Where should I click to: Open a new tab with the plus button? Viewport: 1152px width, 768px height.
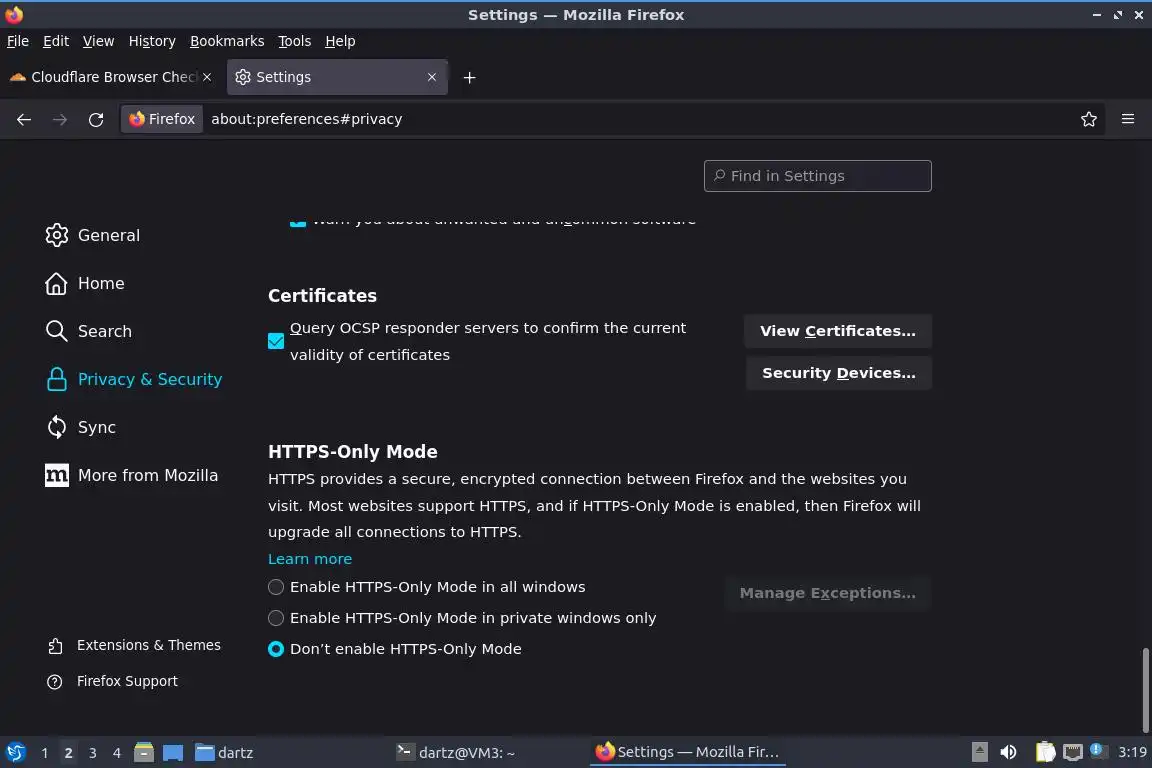click(469, 77)
